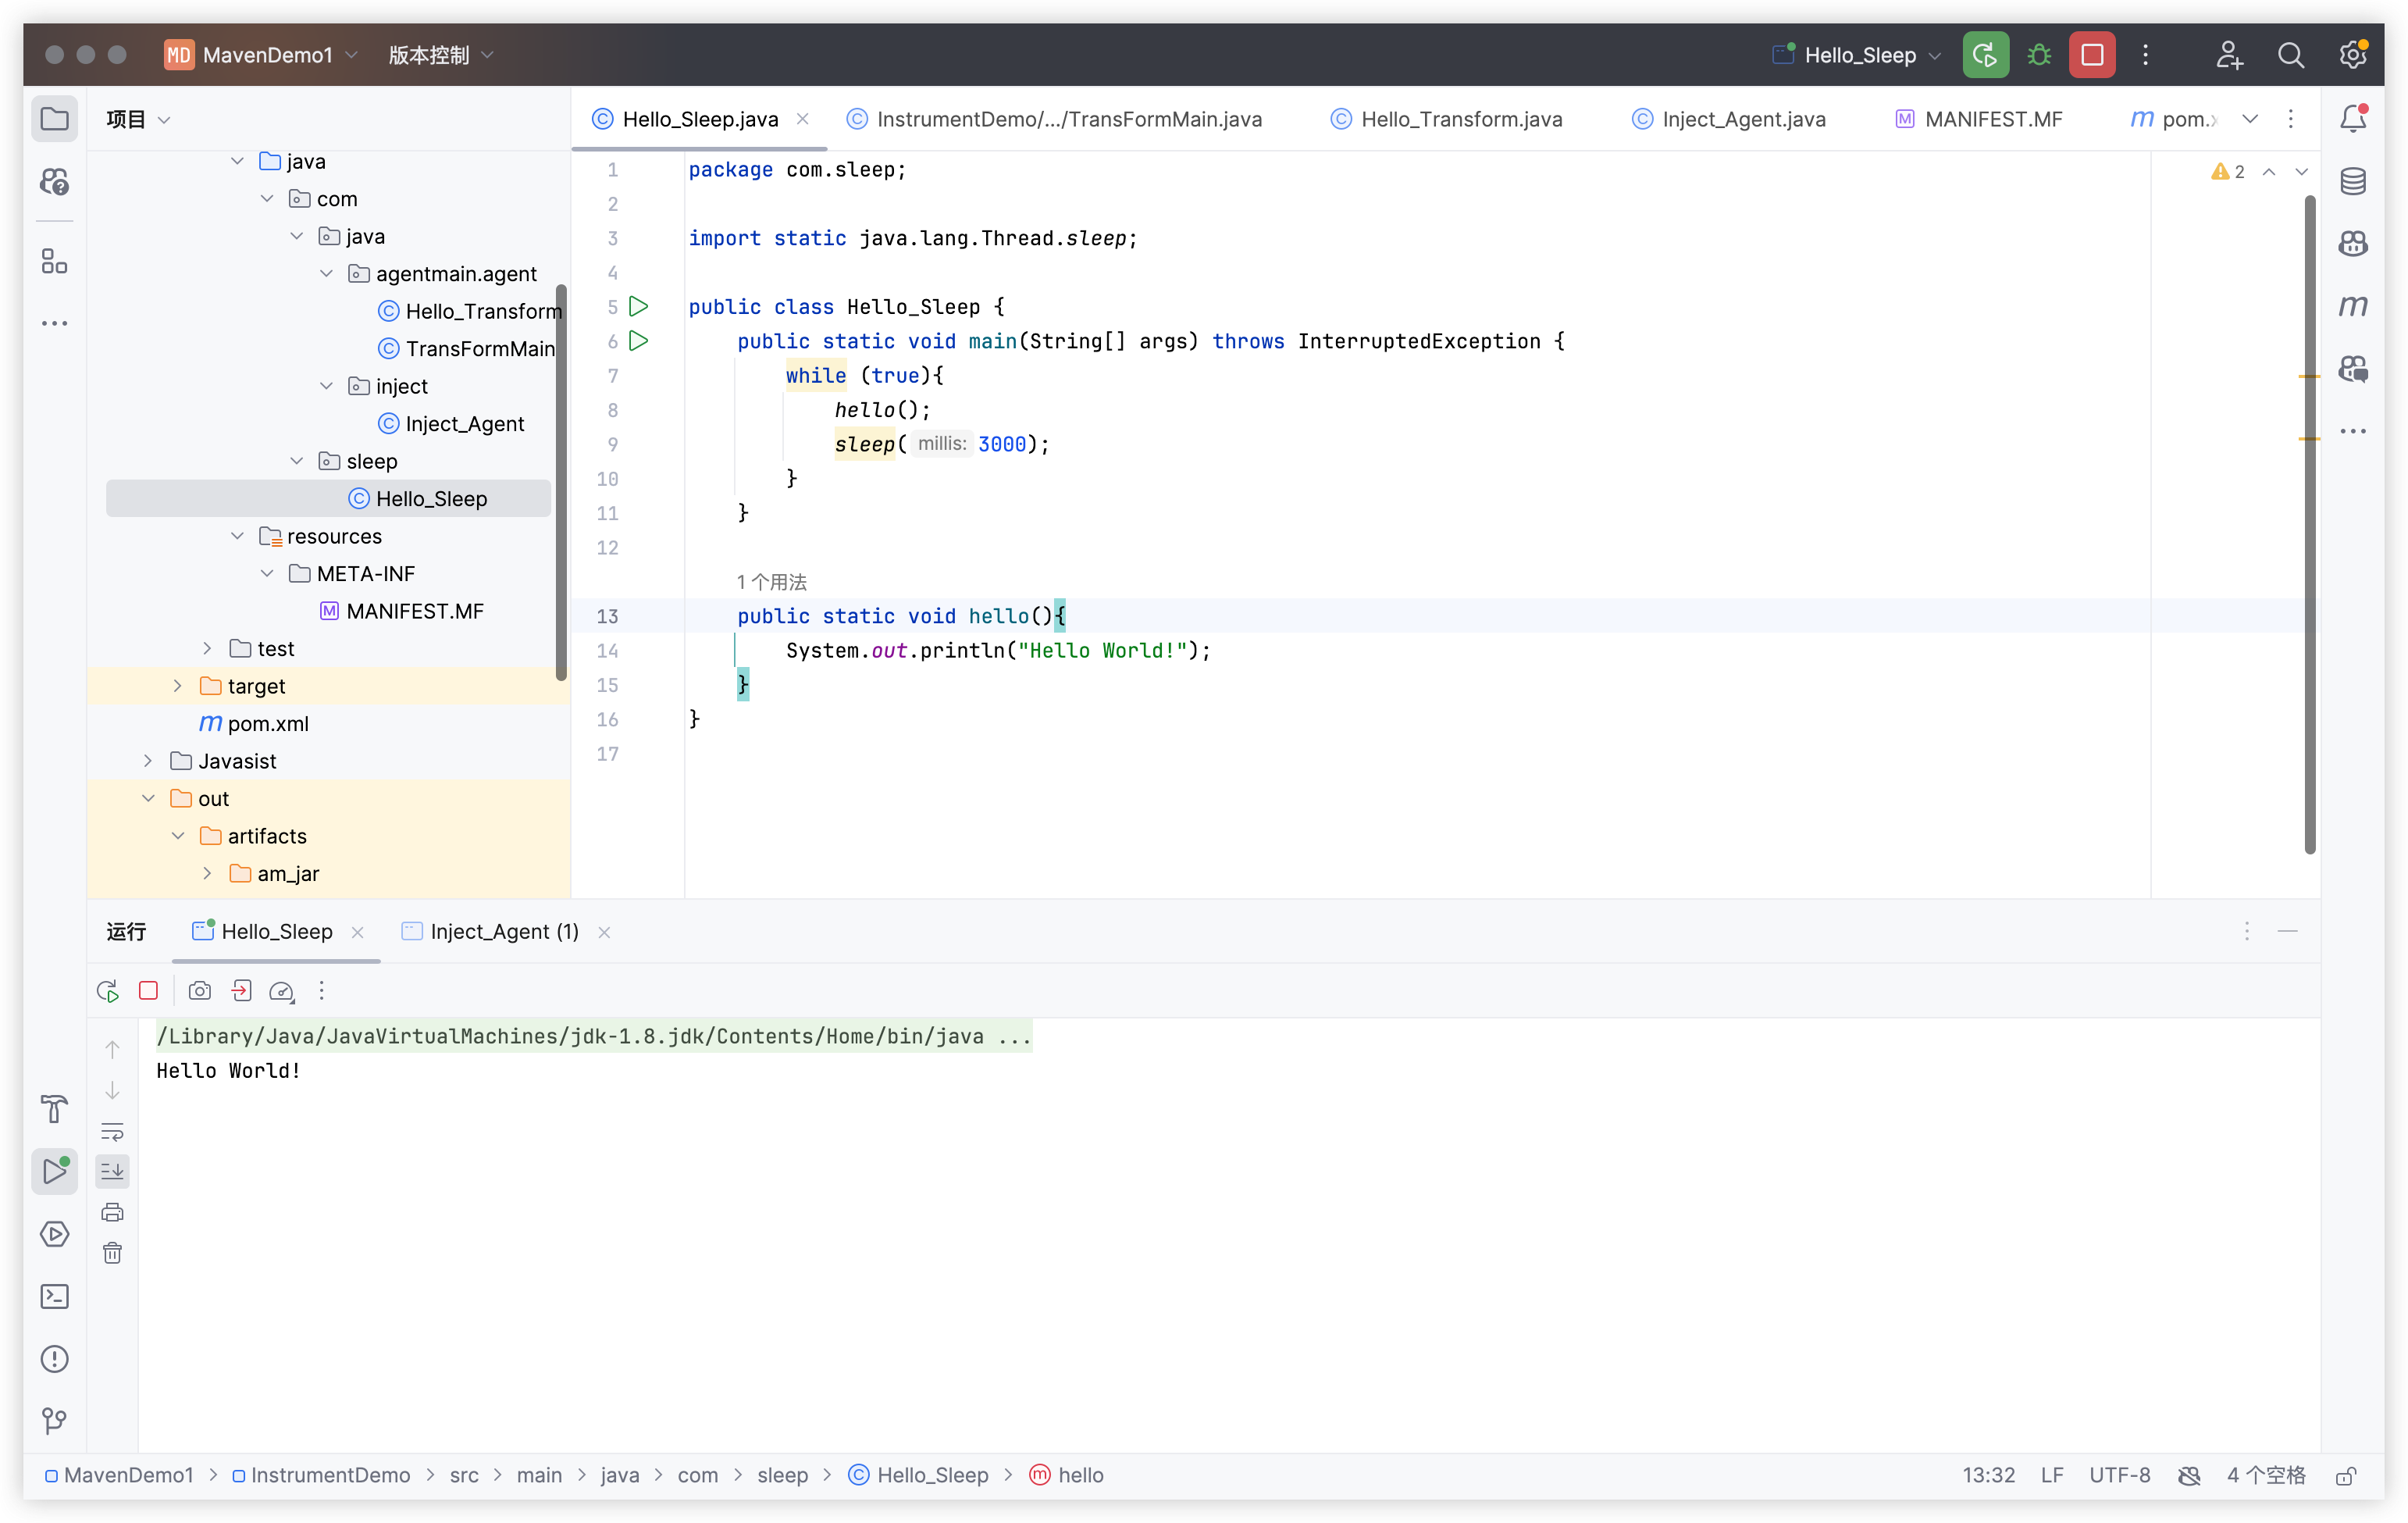Click the java path link in console
Screen dimensions: 2408x1523
pyautogui.click(x=594, y=1036)
